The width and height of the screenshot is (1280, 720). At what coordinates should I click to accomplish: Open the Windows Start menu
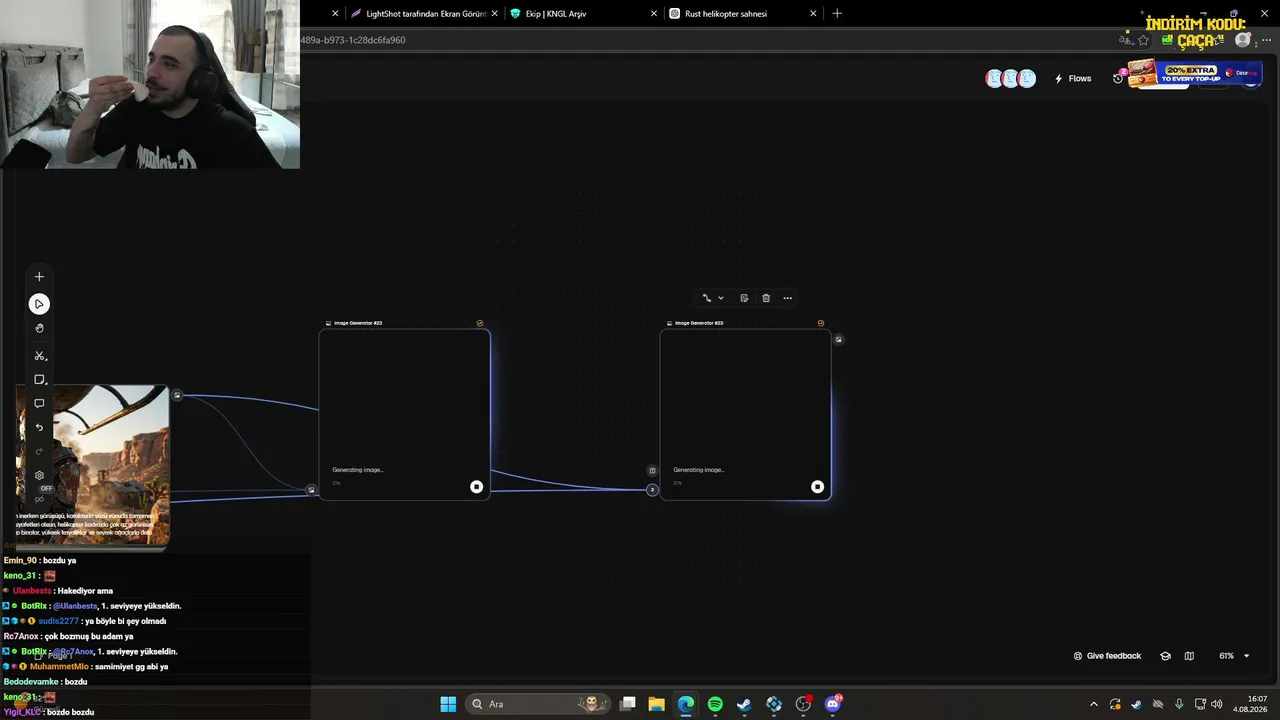[x=448, y=704]
